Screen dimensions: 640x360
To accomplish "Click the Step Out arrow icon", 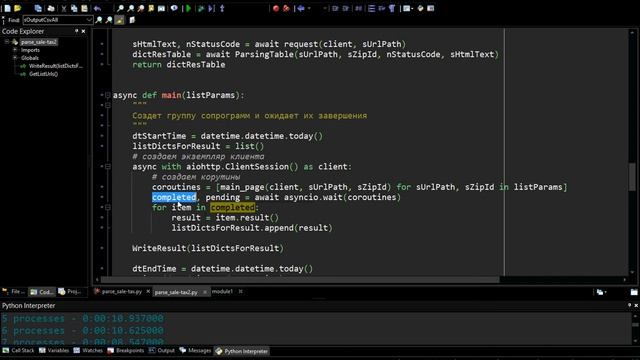I will 222,8.
